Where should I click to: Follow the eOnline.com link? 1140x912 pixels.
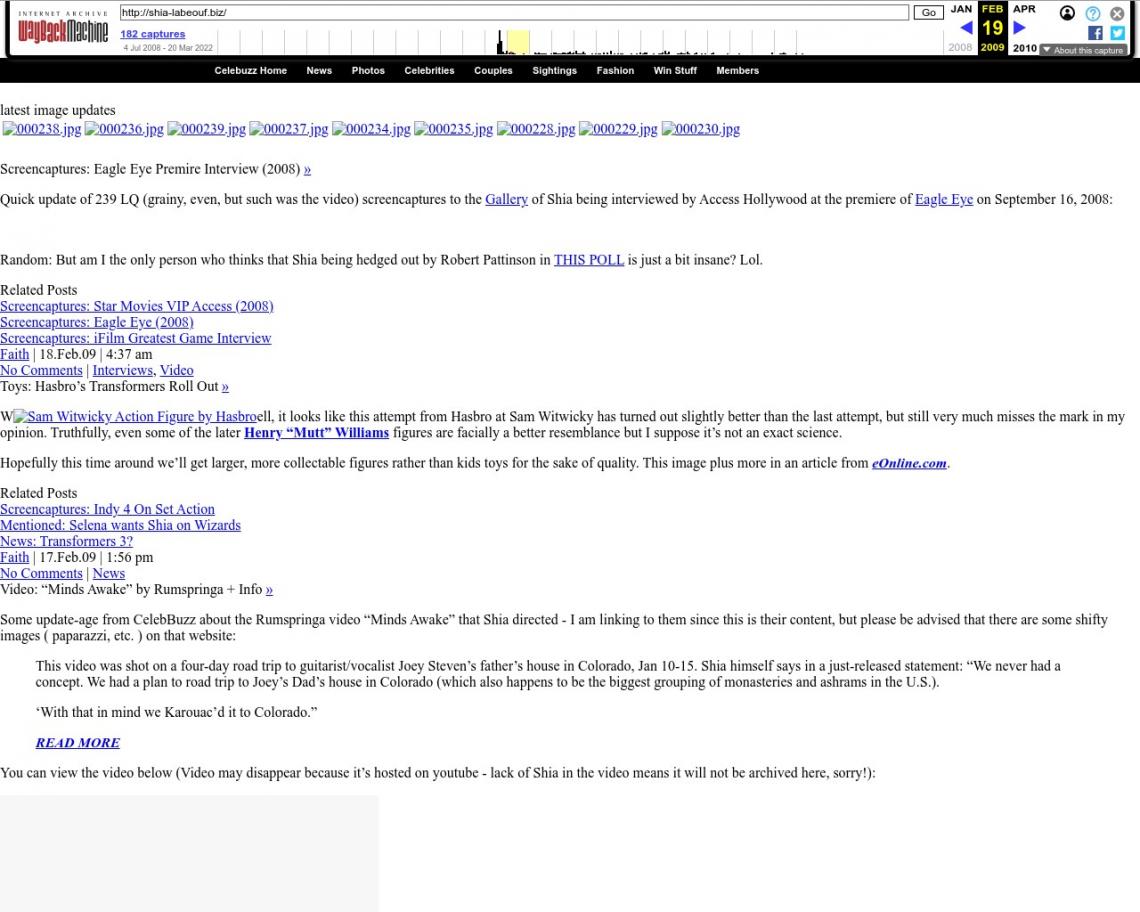(x=910, y=463)
